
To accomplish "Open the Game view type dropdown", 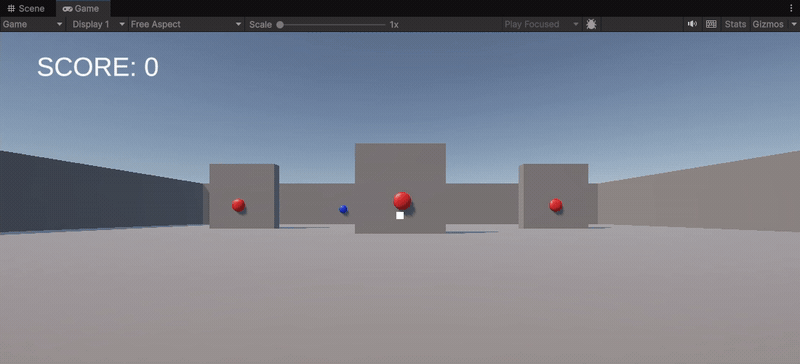I will 33,24.
